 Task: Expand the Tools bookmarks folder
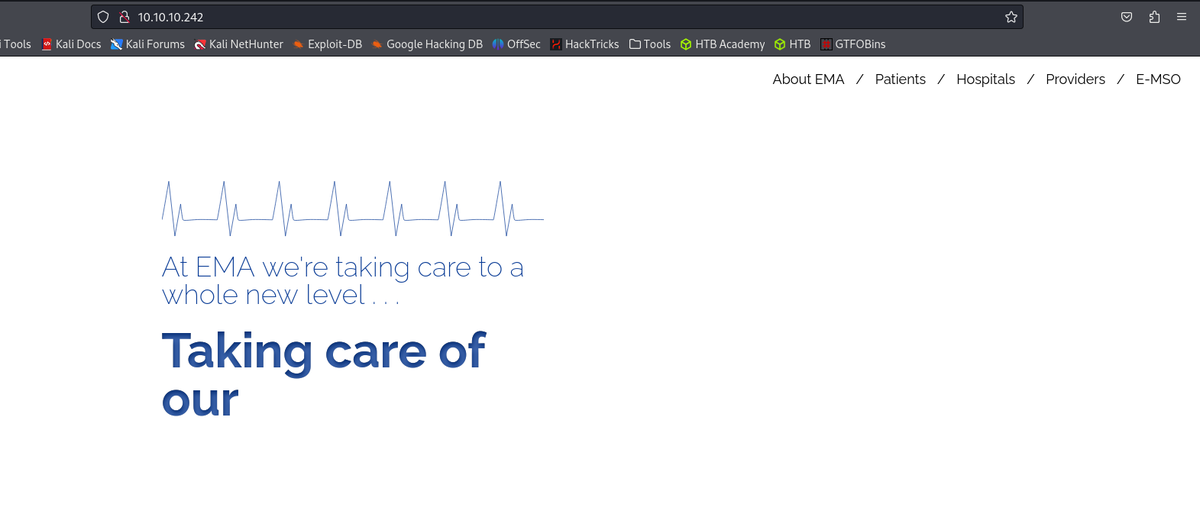[x=650, y=44]
